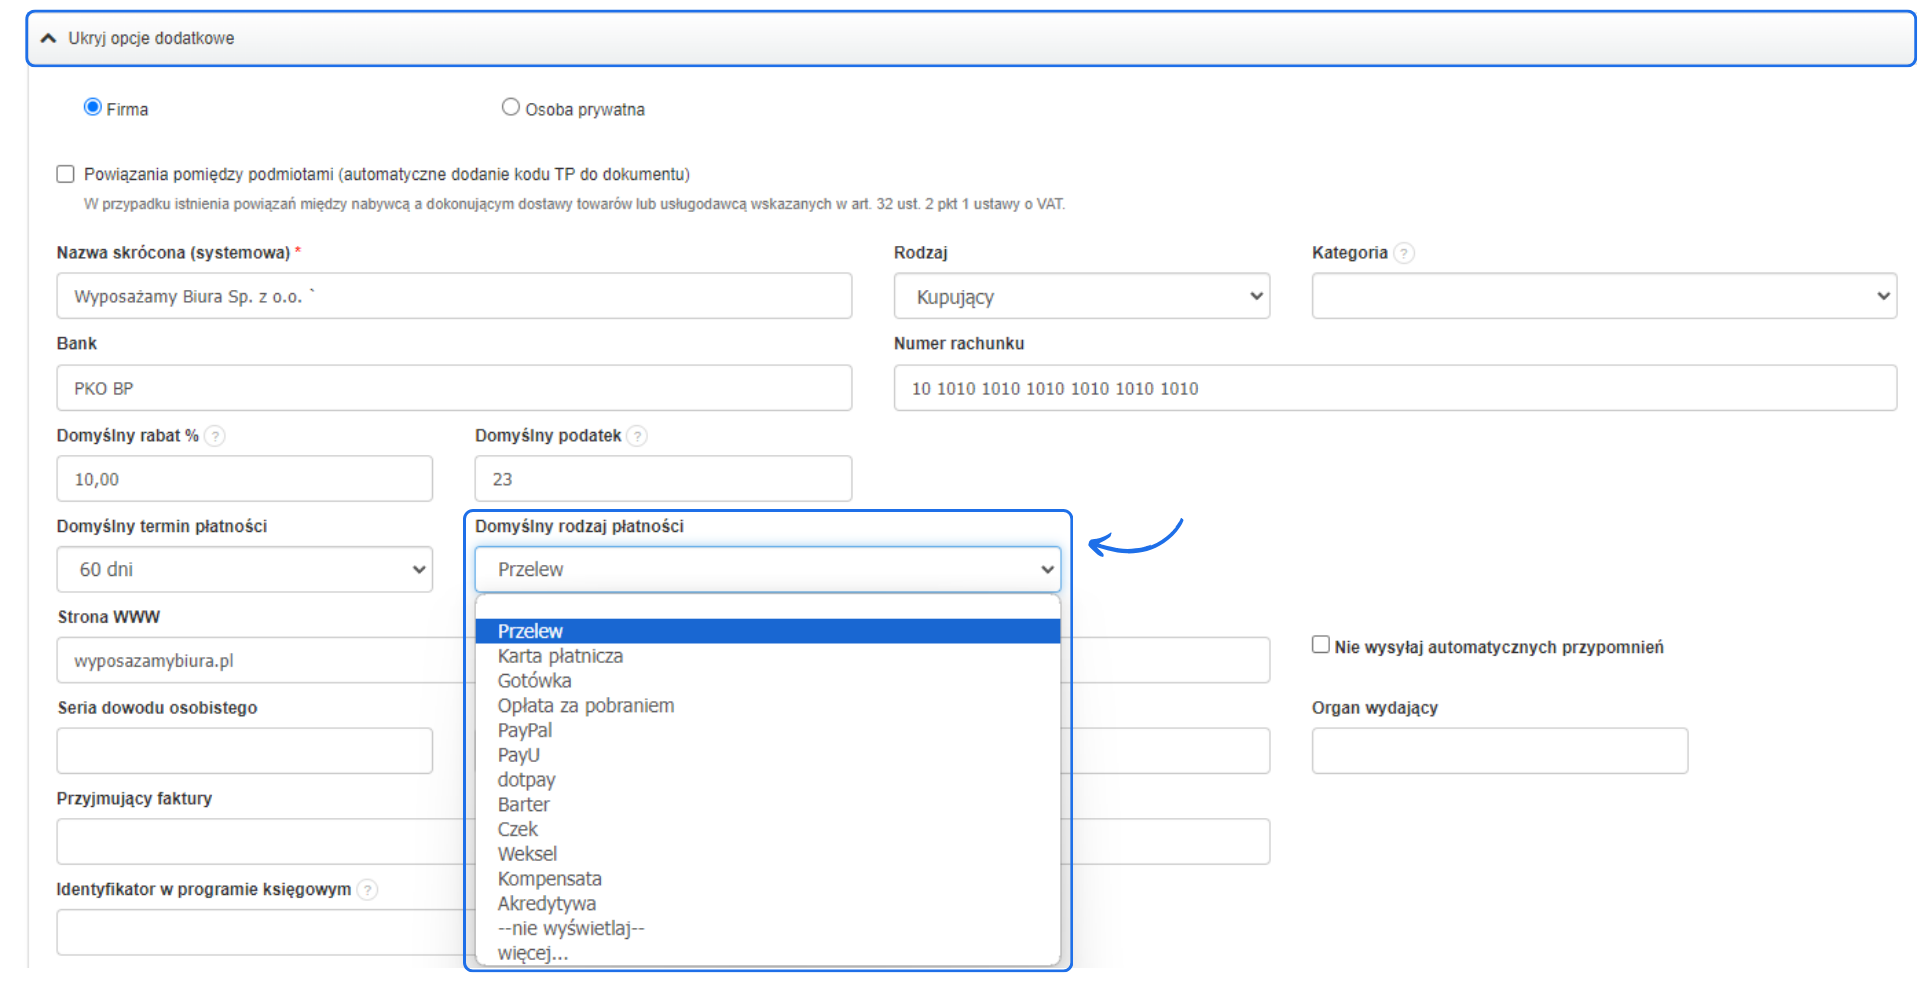The image size is (1920, 983).
Task: Collapse the Ukryj opcje dodatkowe section
Action: pos(48,38)
